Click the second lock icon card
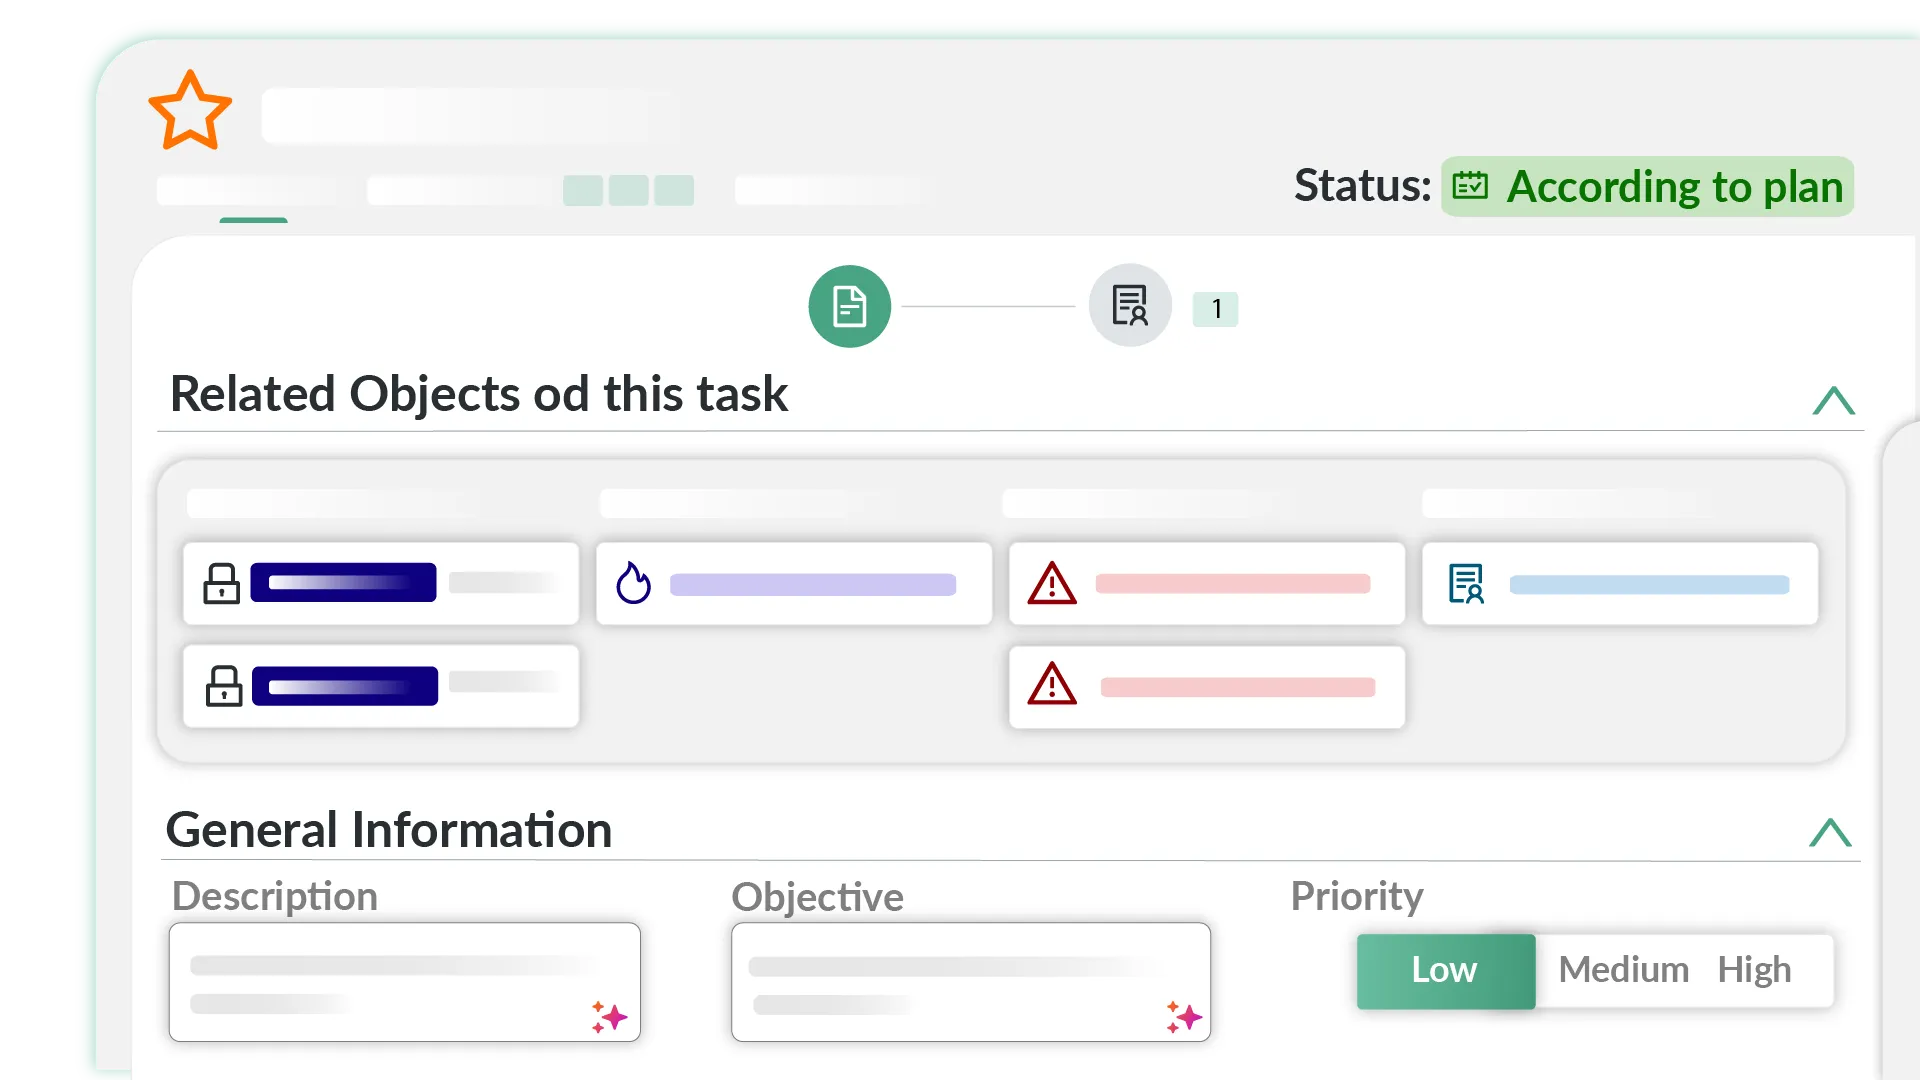 coord(381,687)
